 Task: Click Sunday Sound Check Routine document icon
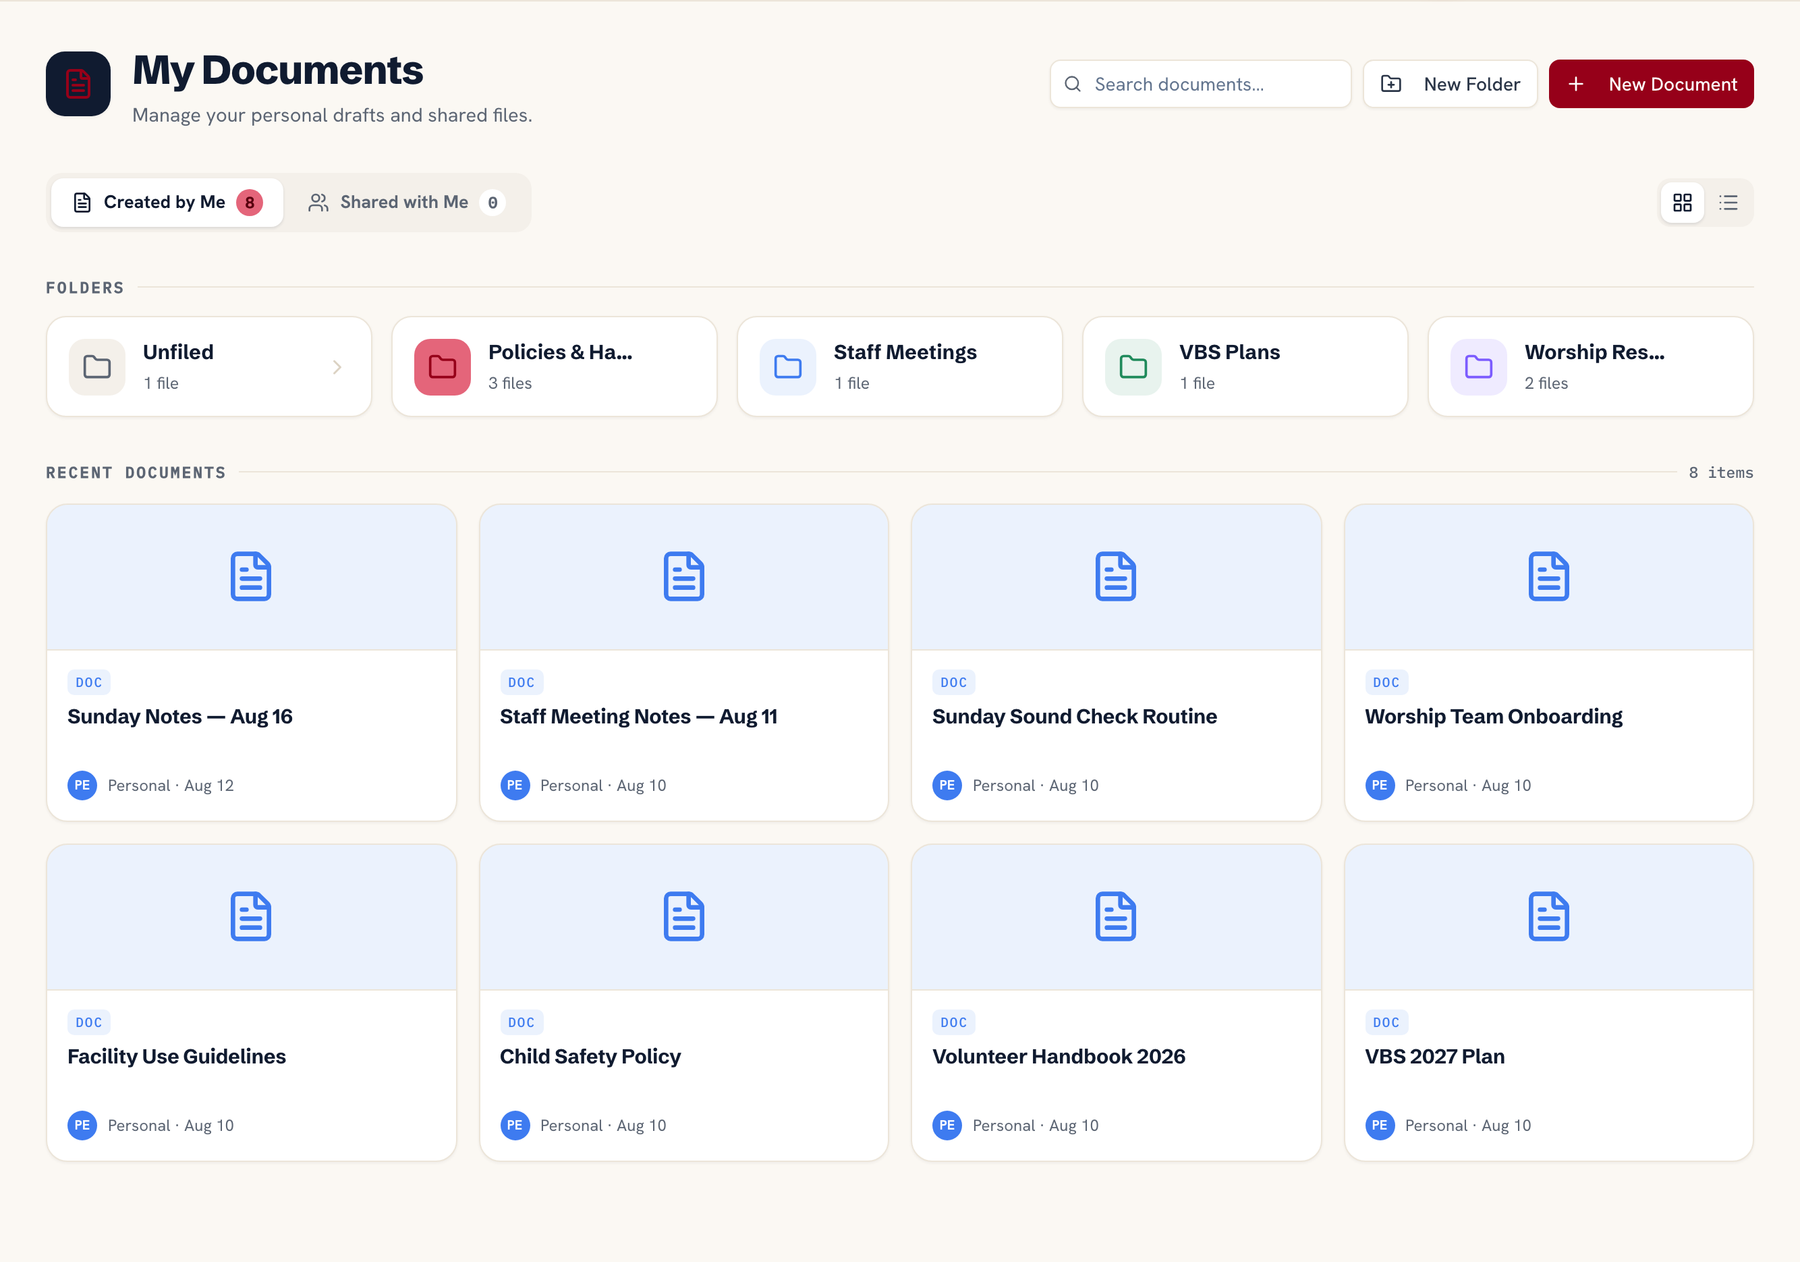[1116, 576]
